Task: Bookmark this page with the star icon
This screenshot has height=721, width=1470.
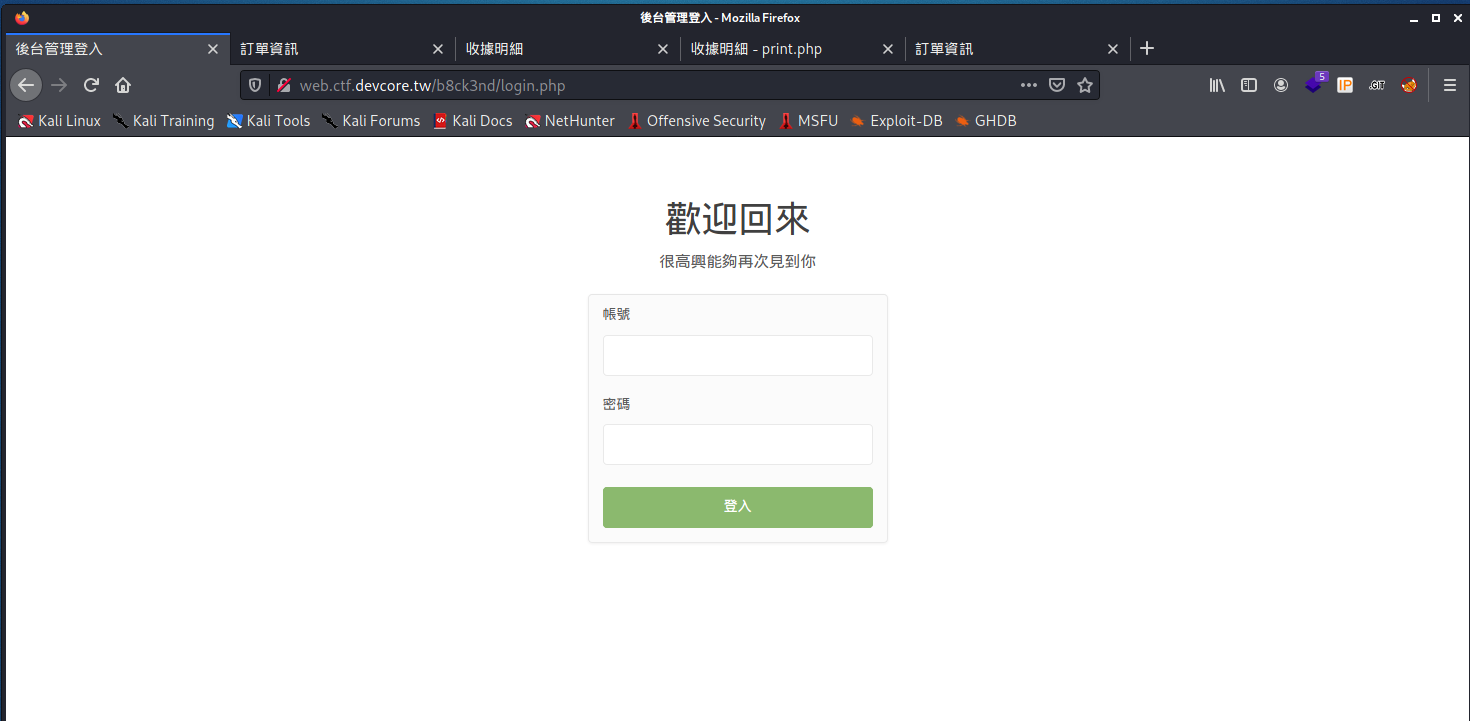Action: pos(1084,85)
